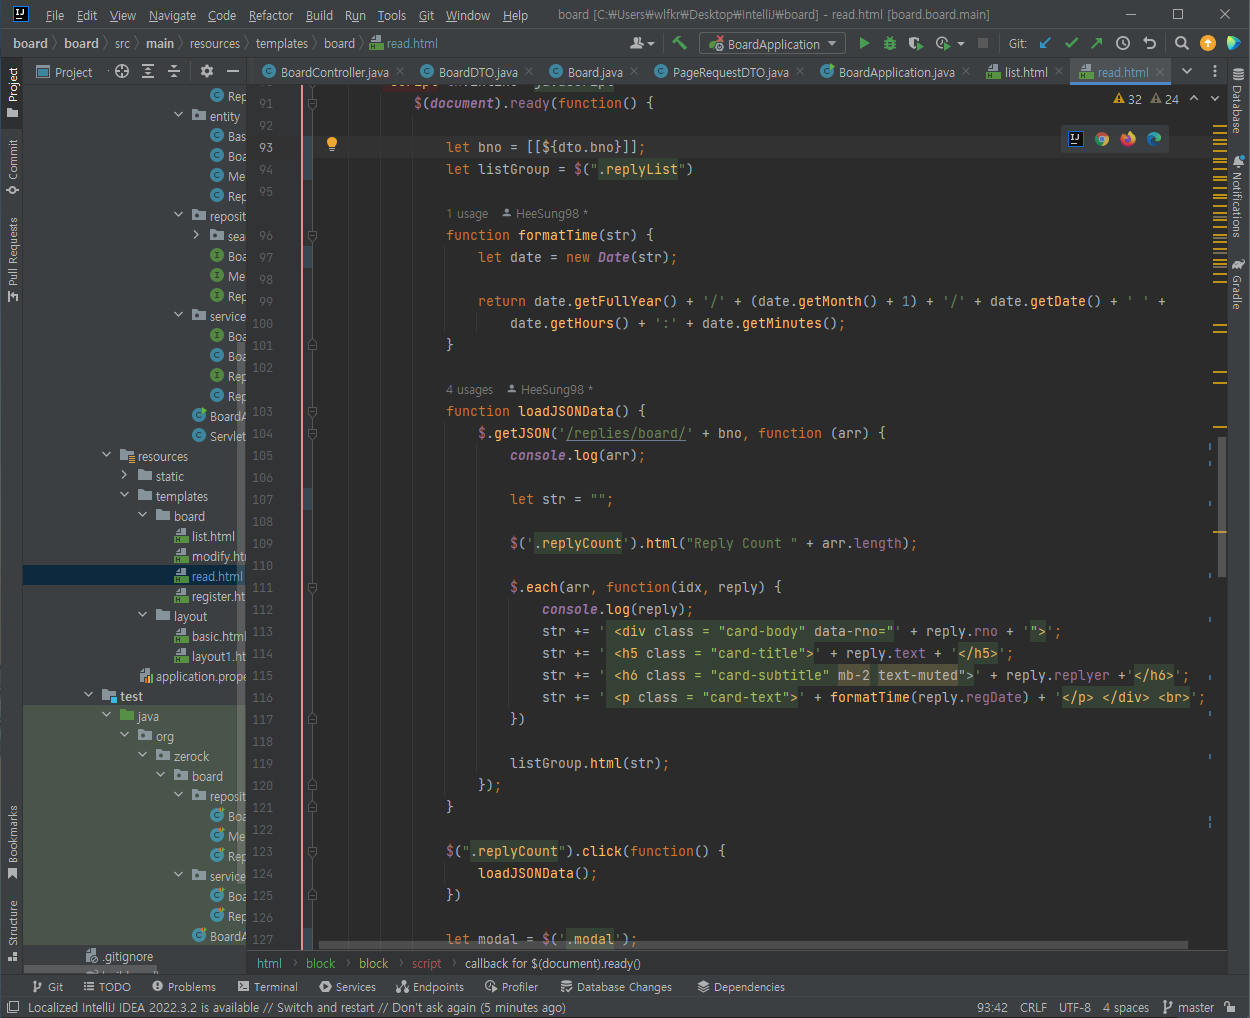
Task: Select application.properties file in tree
Action: pyautogui.click(x=192, y=676)
